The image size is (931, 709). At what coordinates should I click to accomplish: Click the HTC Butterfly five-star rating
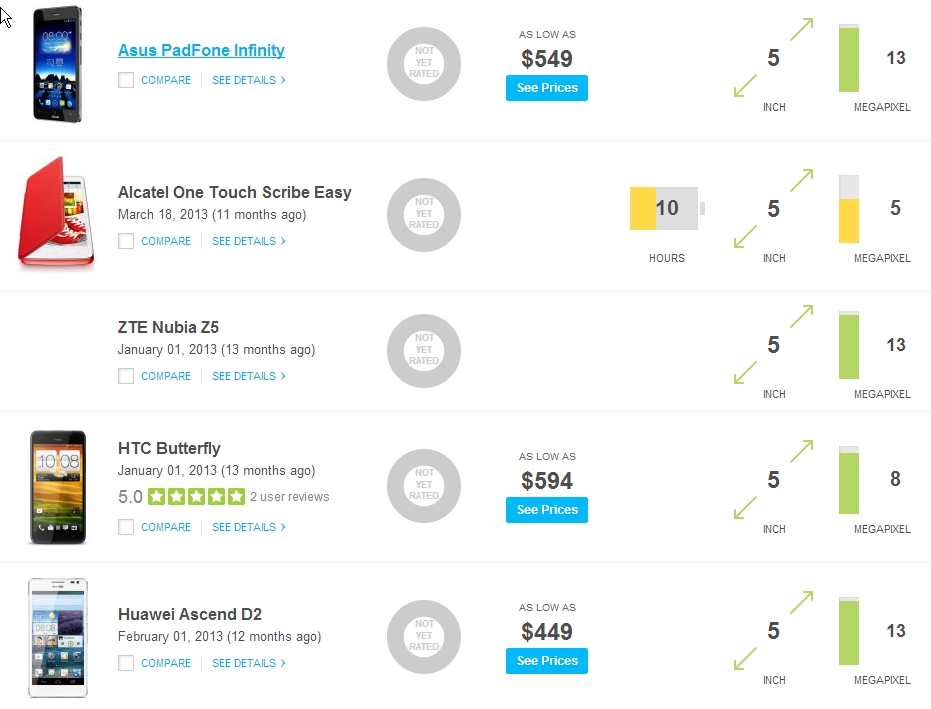(x=196, y=496)
